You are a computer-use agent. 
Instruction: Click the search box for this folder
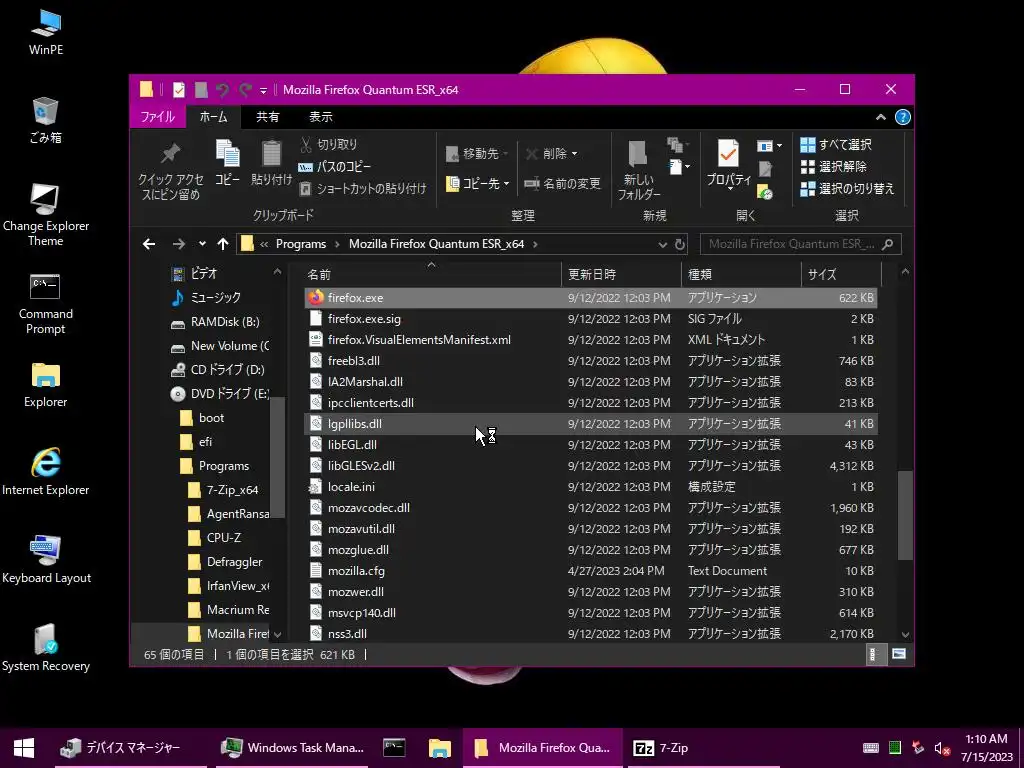pos(800,244)
